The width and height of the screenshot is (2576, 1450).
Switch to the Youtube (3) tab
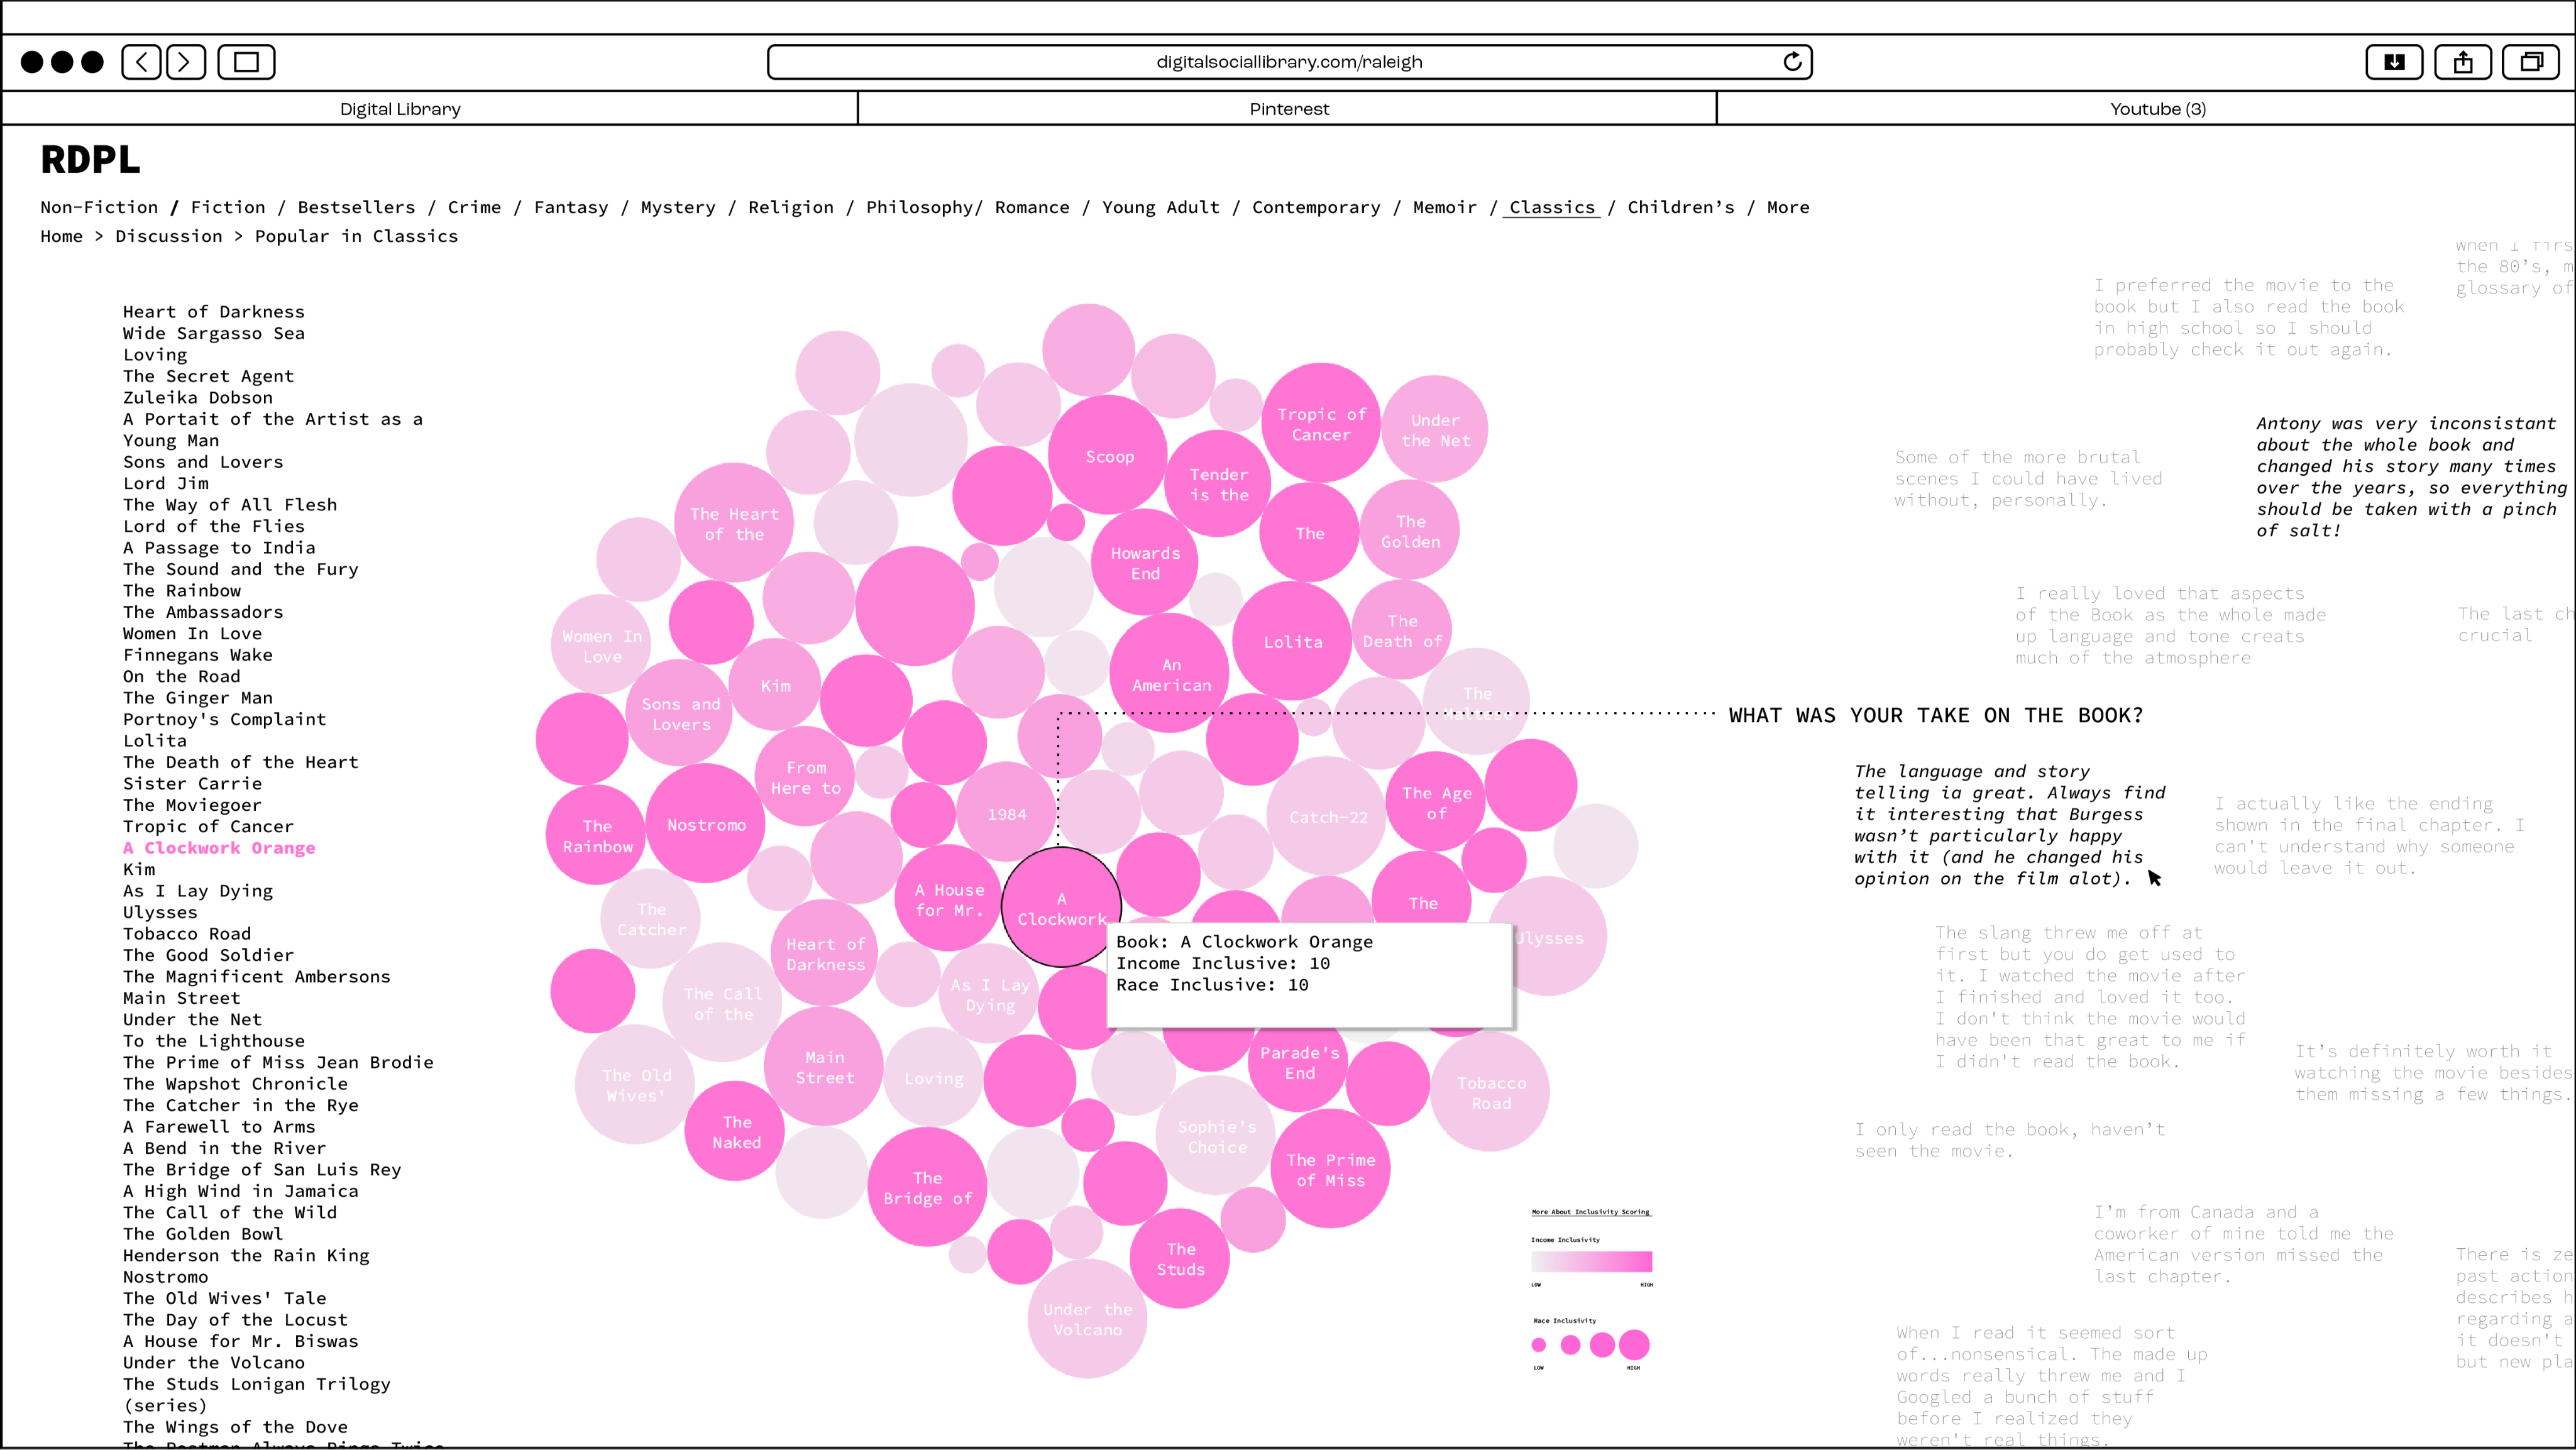[x=2157, y=109]
